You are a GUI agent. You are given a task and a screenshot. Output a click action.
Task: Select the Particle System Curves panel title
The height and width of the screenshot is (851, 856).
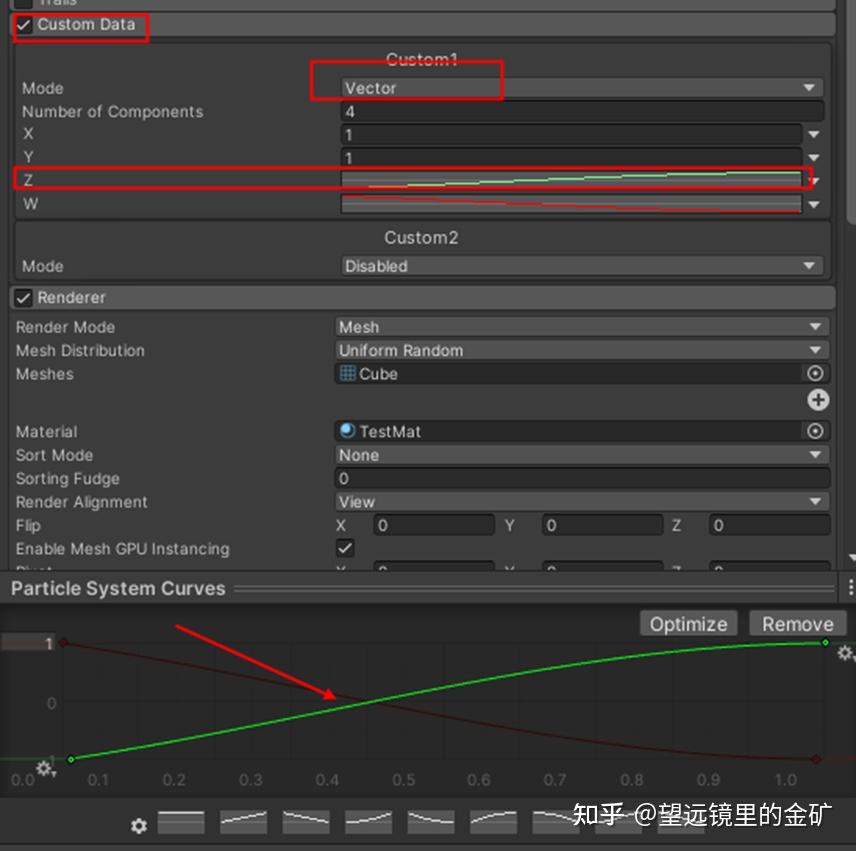tap(117, 588)
